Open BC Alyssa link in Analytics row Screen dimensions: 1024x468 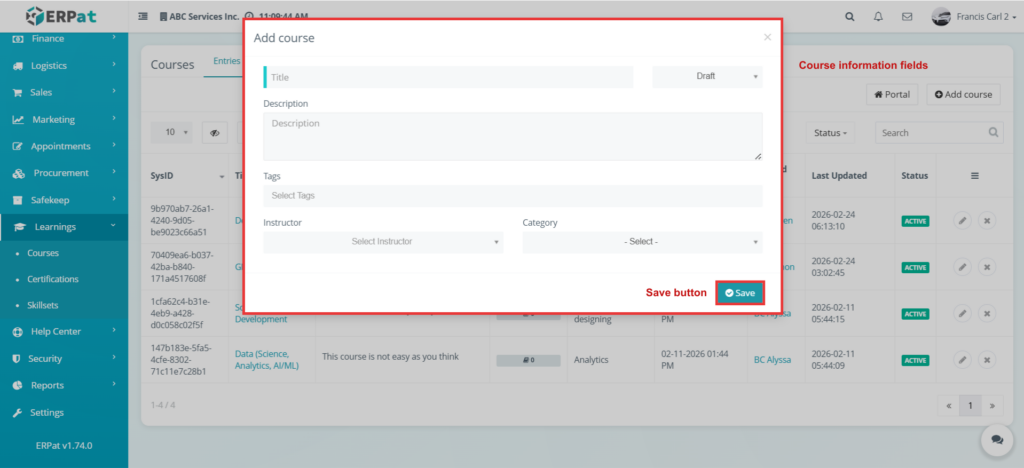(x=773, y=360)
